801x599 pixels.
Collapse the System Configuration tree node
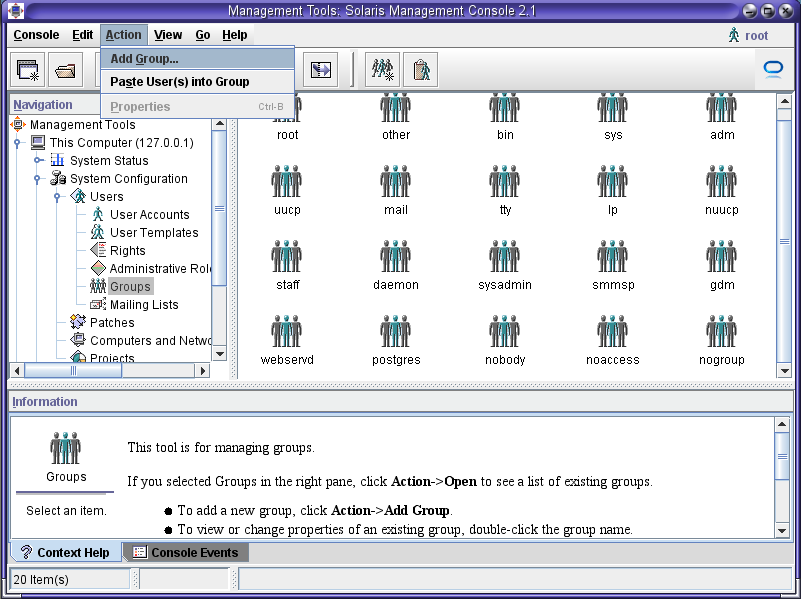pyautogui.click(x=37, y=179)
